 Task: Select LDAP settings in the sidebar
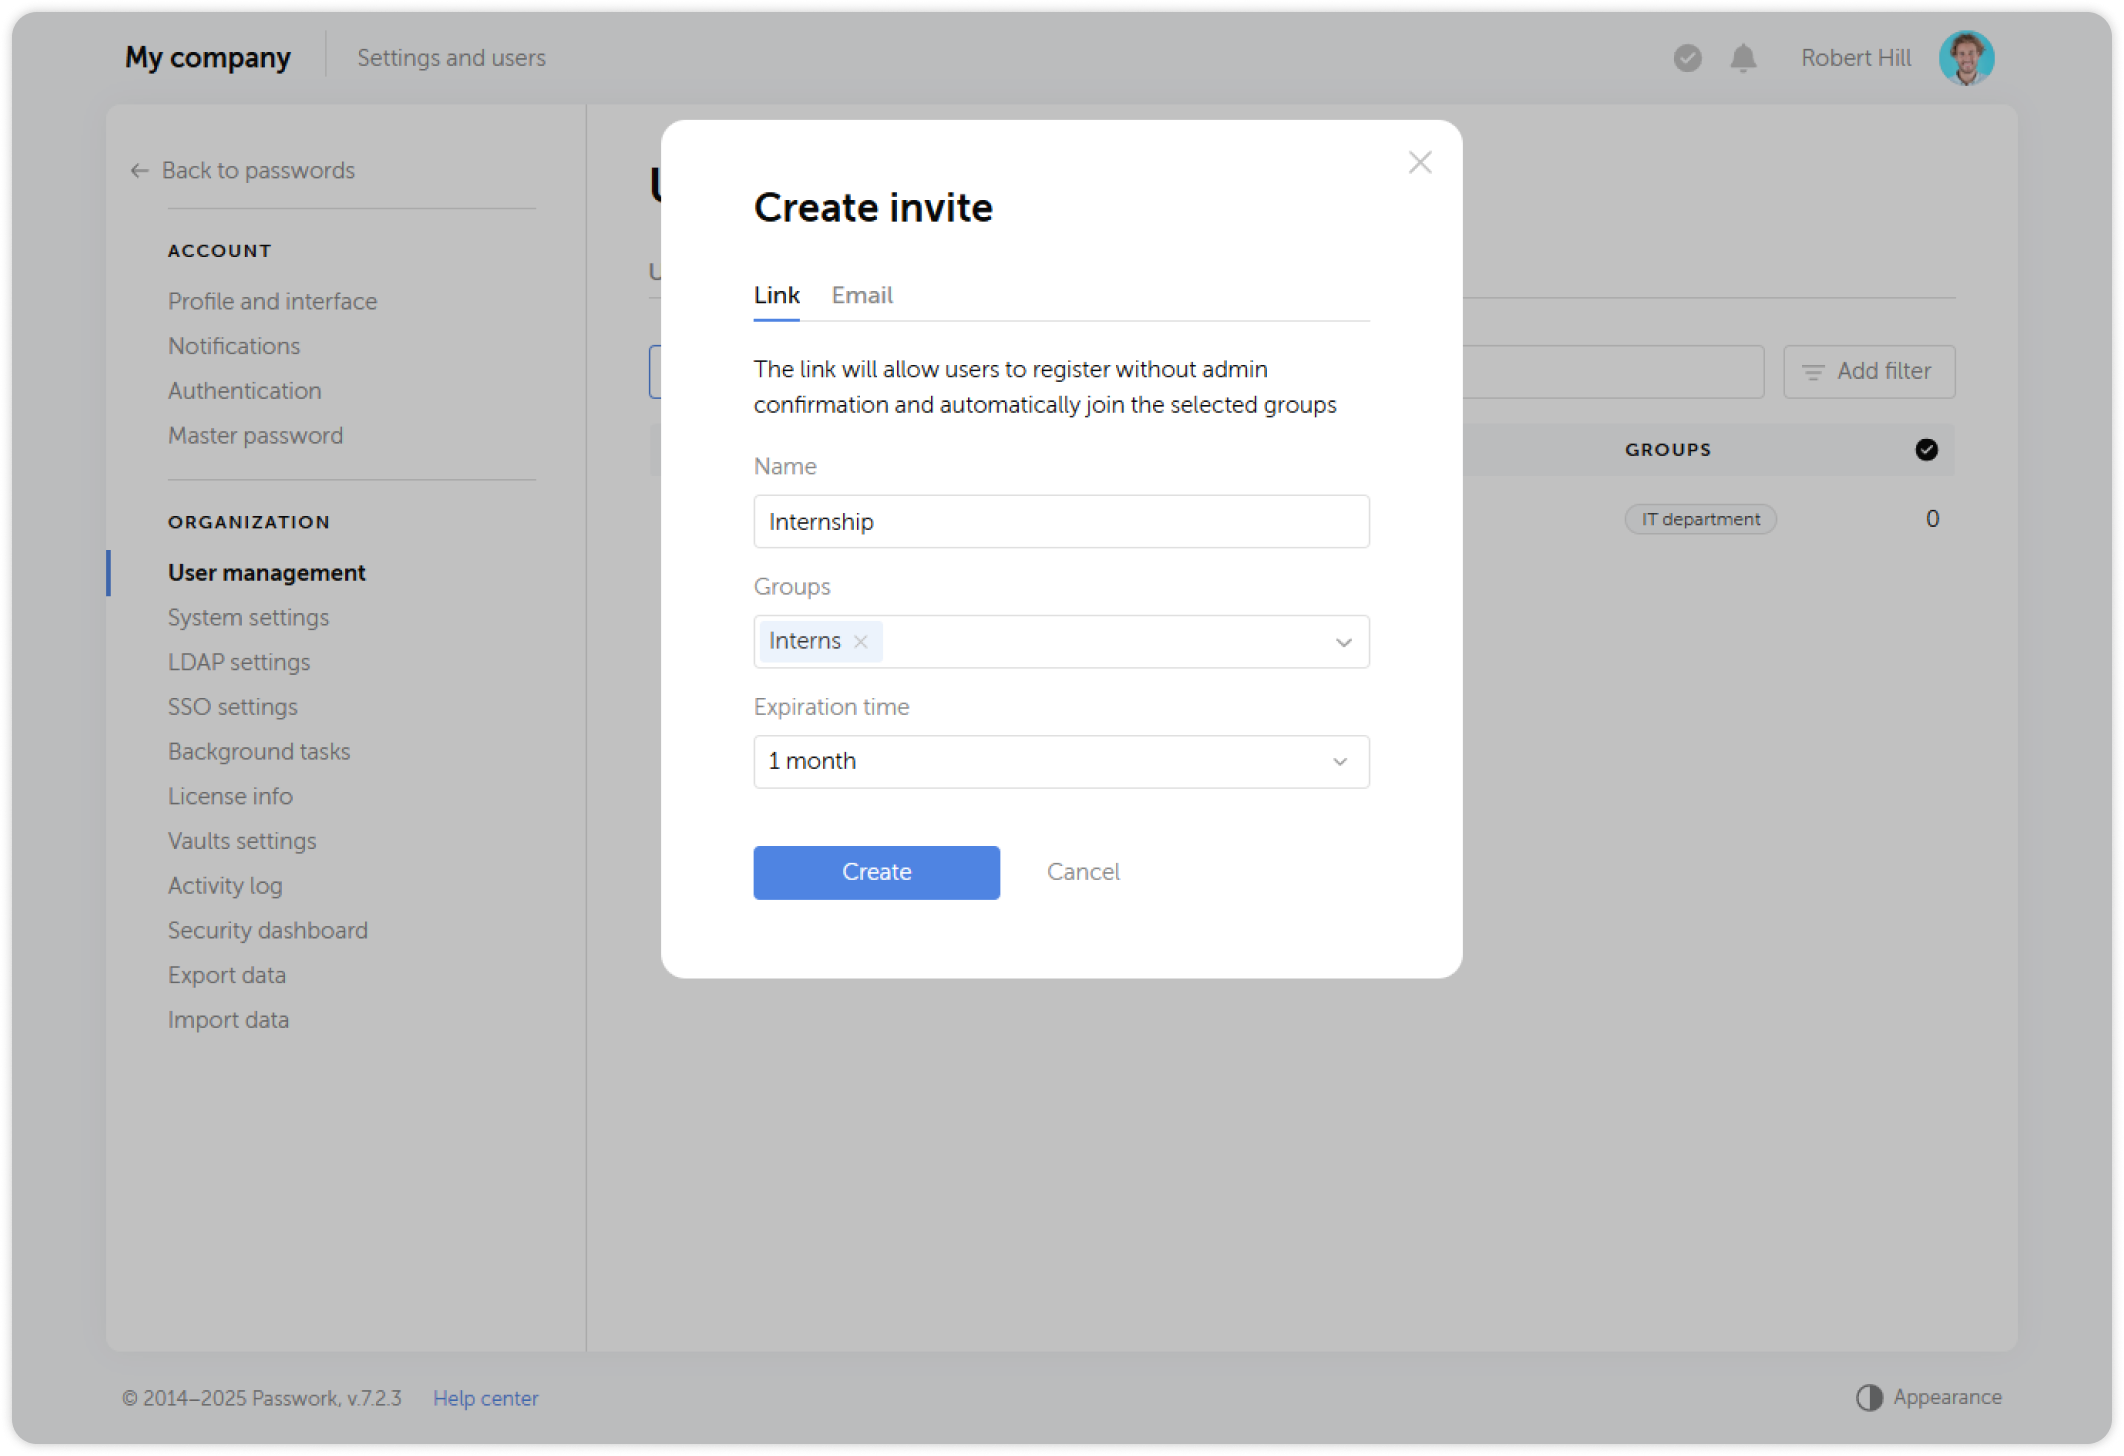[239, 661]
